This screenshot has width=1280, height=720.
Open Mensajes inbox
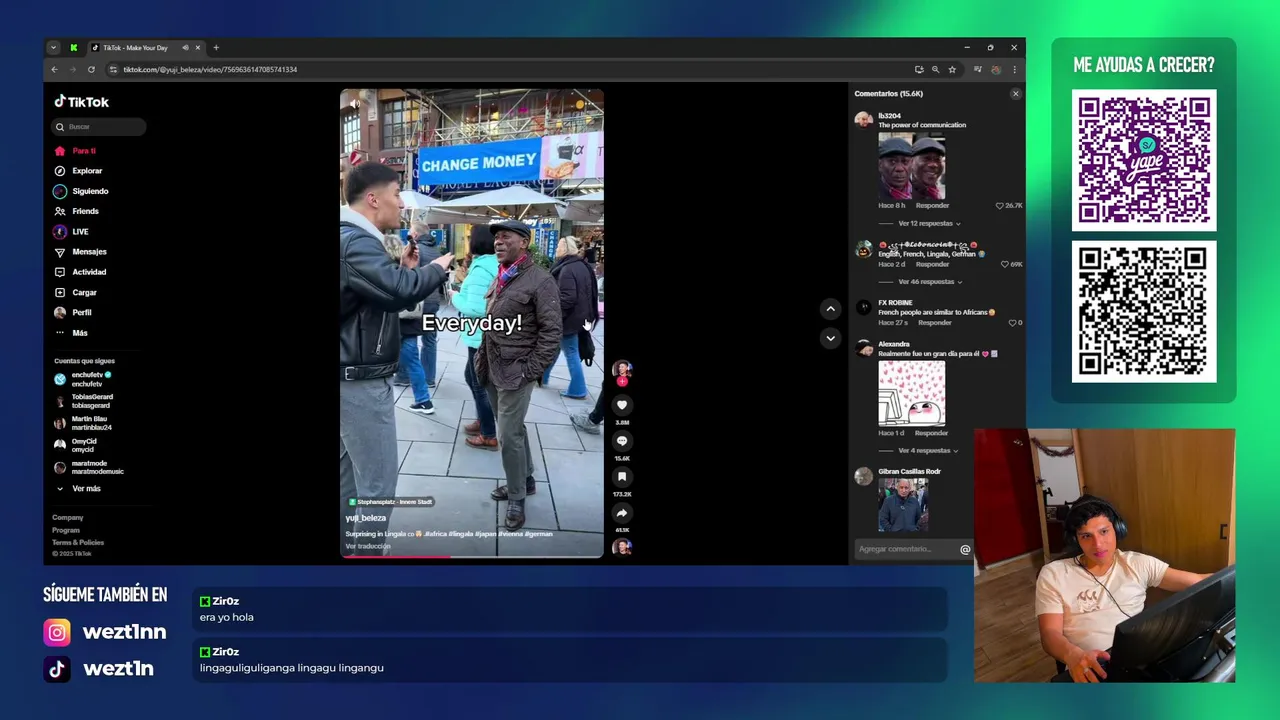click(80, 252)
